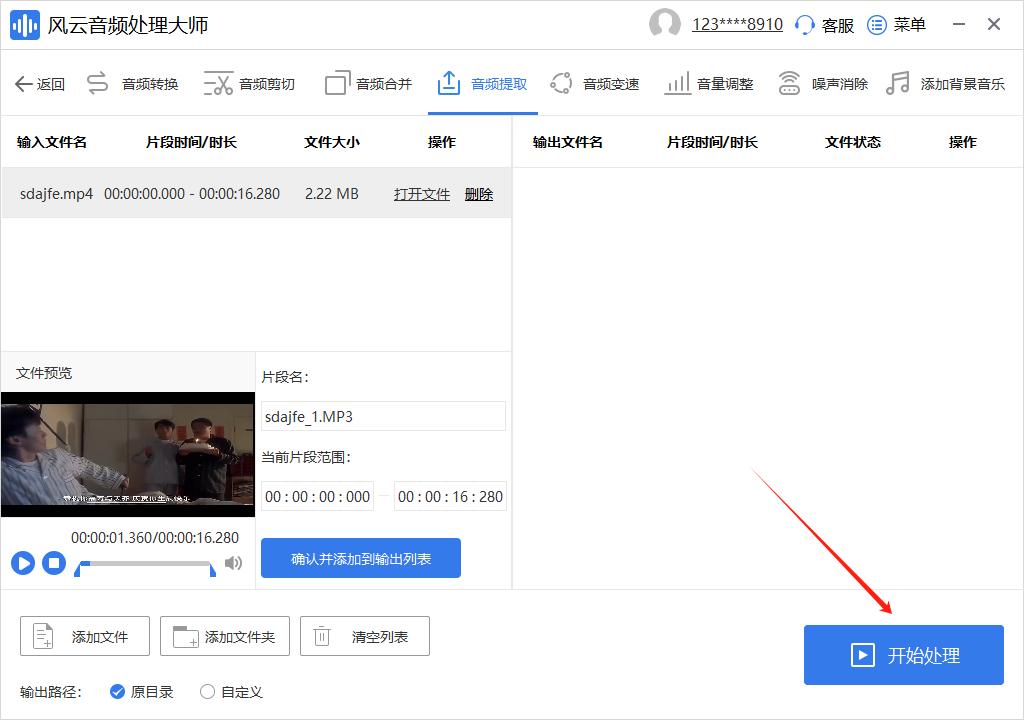The height and width of the screenshot is (720, 1024).
Task: Choose 自定义 custom output path
Action: pyautogui.click(x=207, y=691)
